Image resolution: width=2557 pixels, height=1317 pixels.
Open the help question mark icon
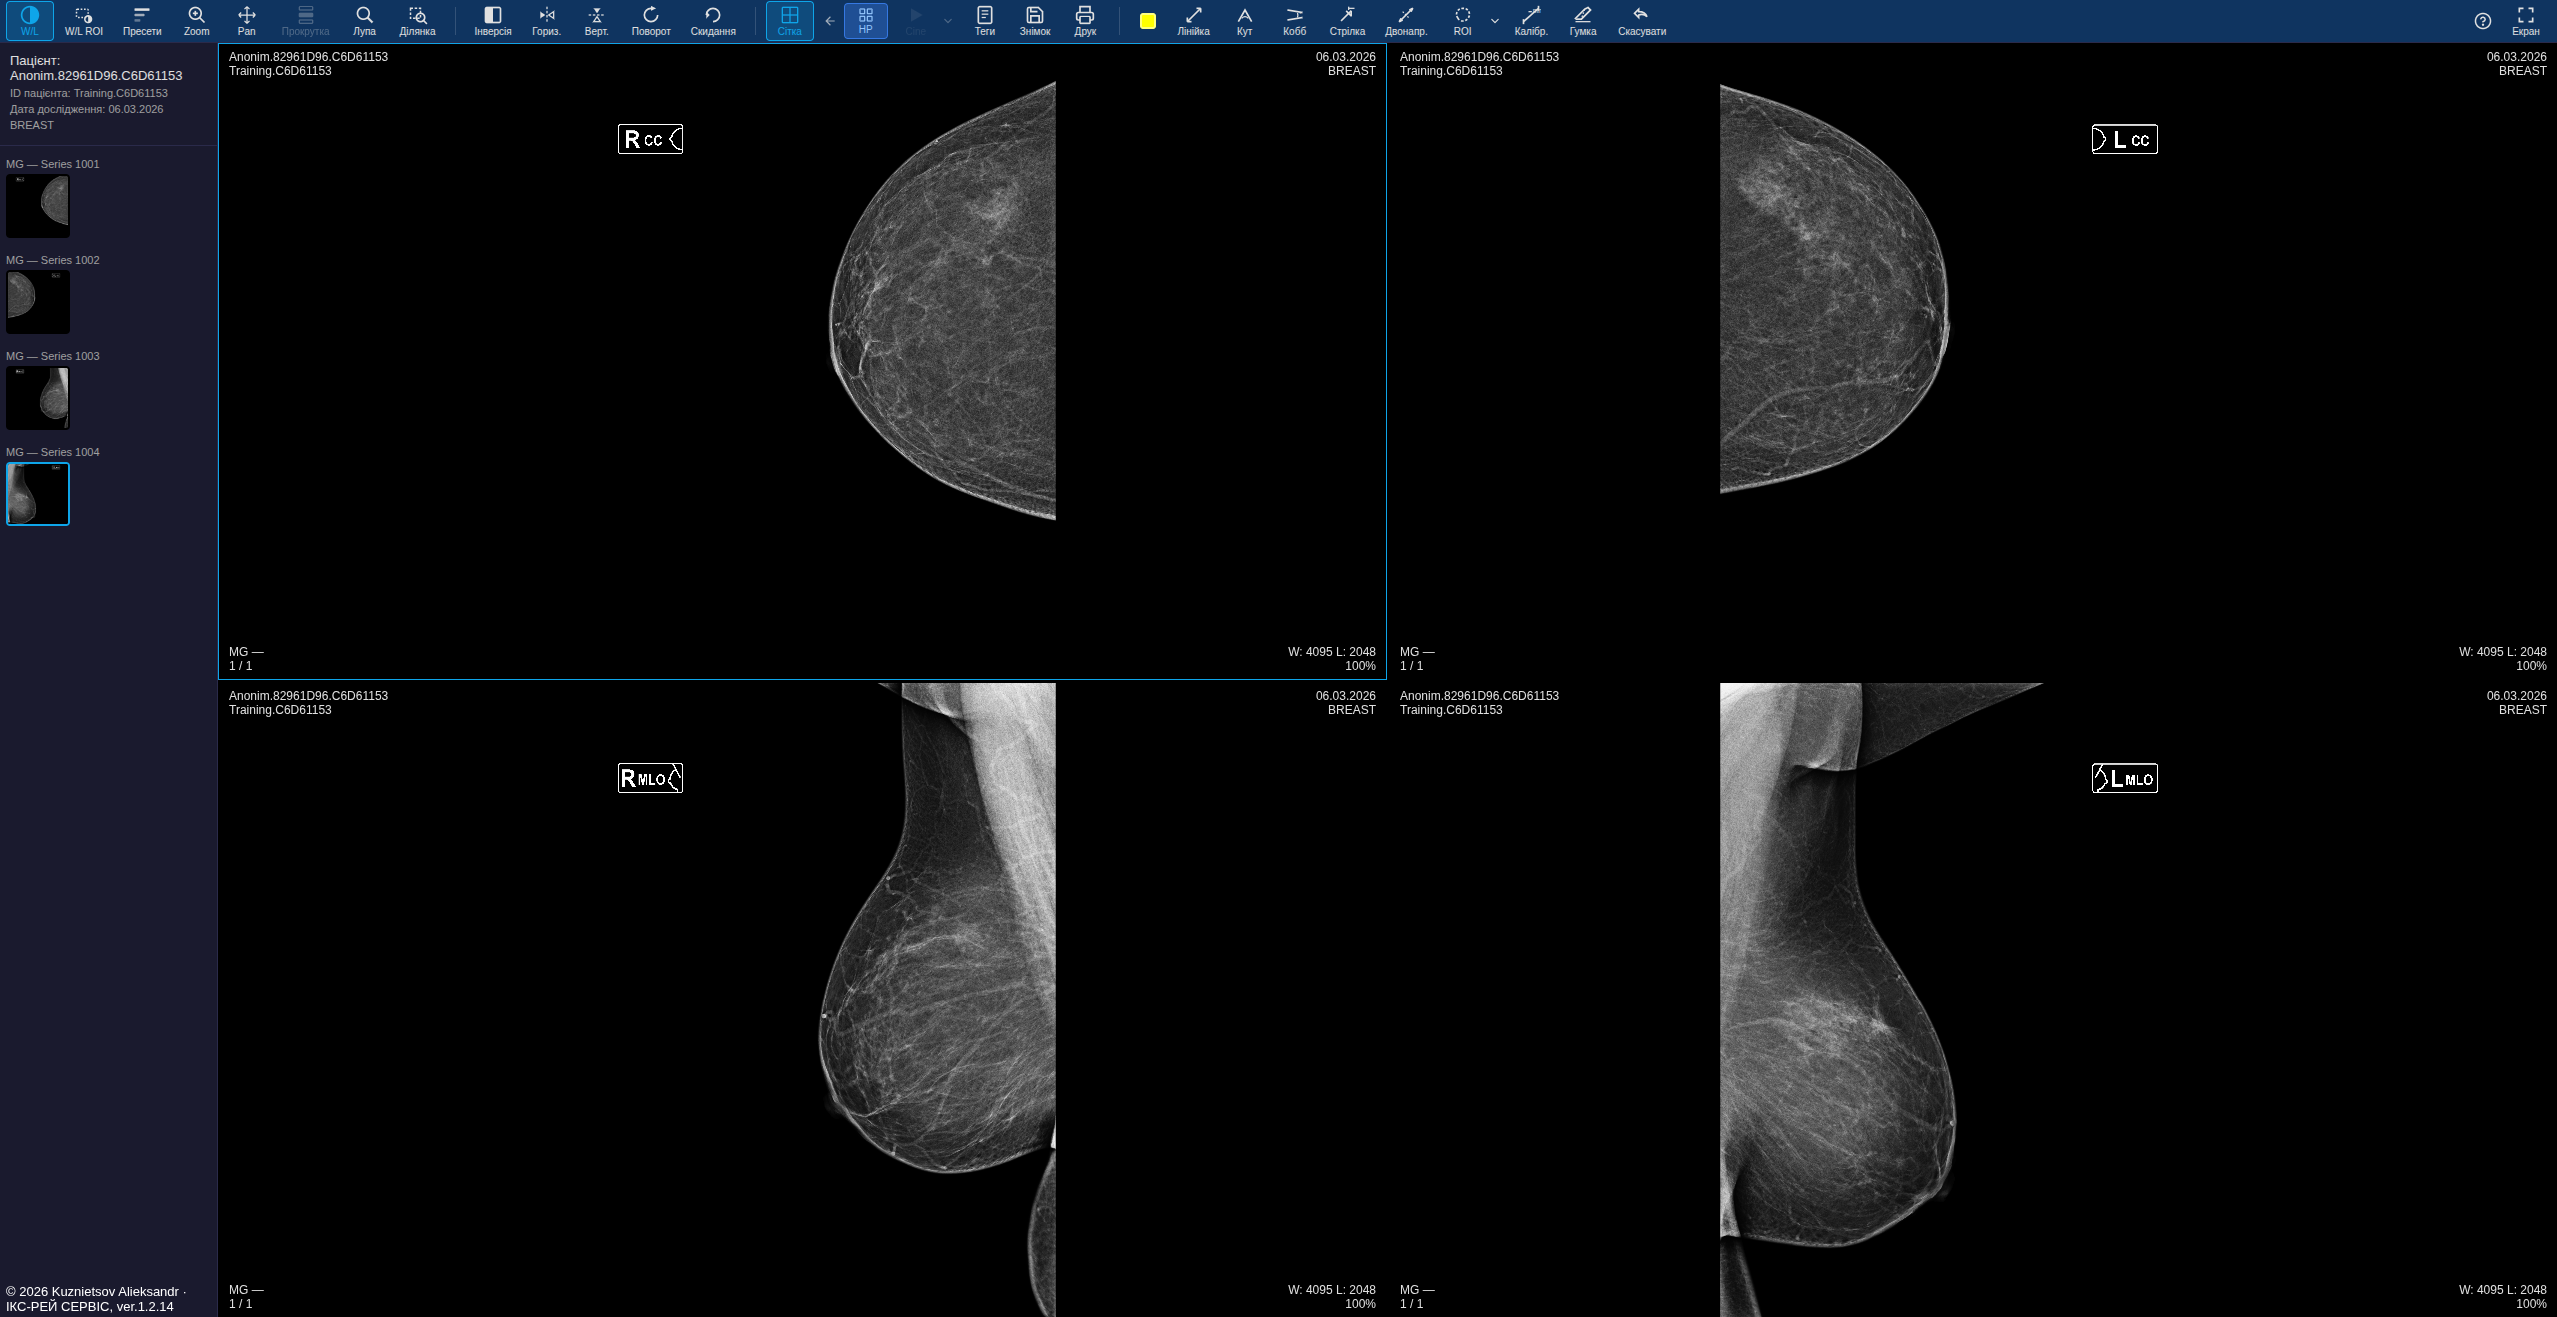pyautogui.click(x=2483, y=21)
